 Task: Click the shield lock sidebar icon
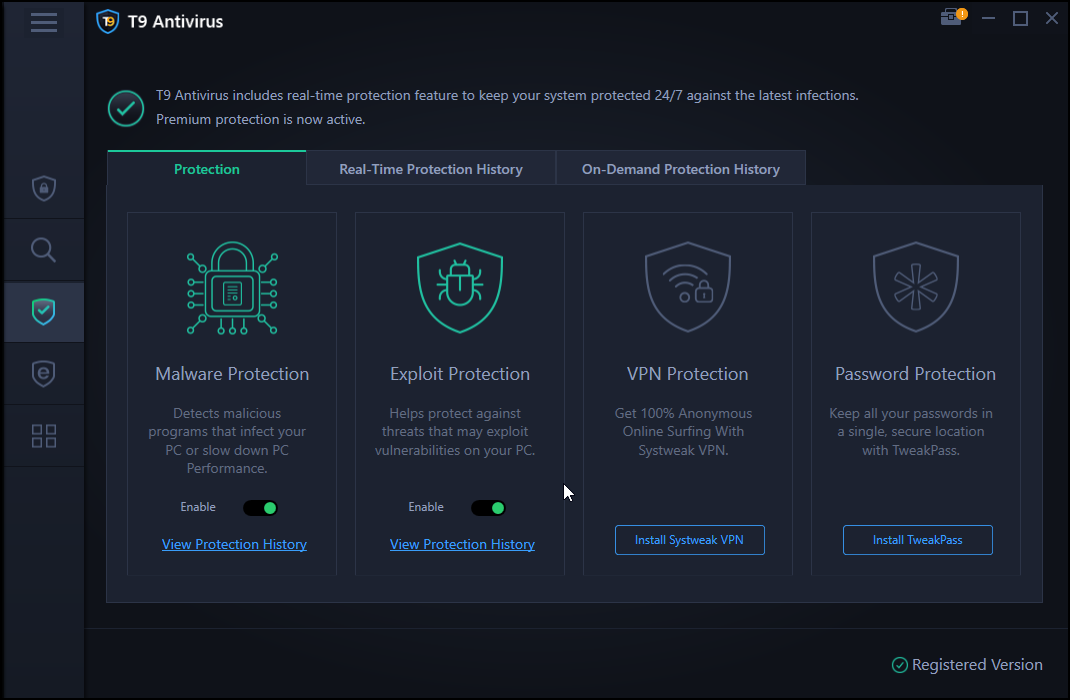pyautogui.click(x=43, y=188)
